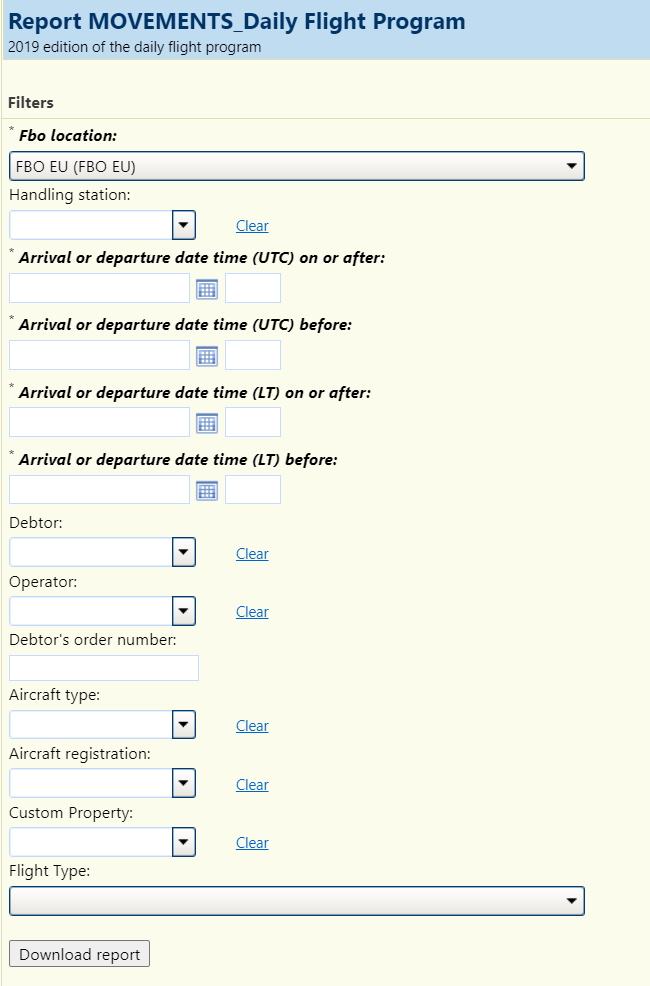650x986 pixels.
Task: Open calendar picker for LT before date
Action: tap(207, 490)
